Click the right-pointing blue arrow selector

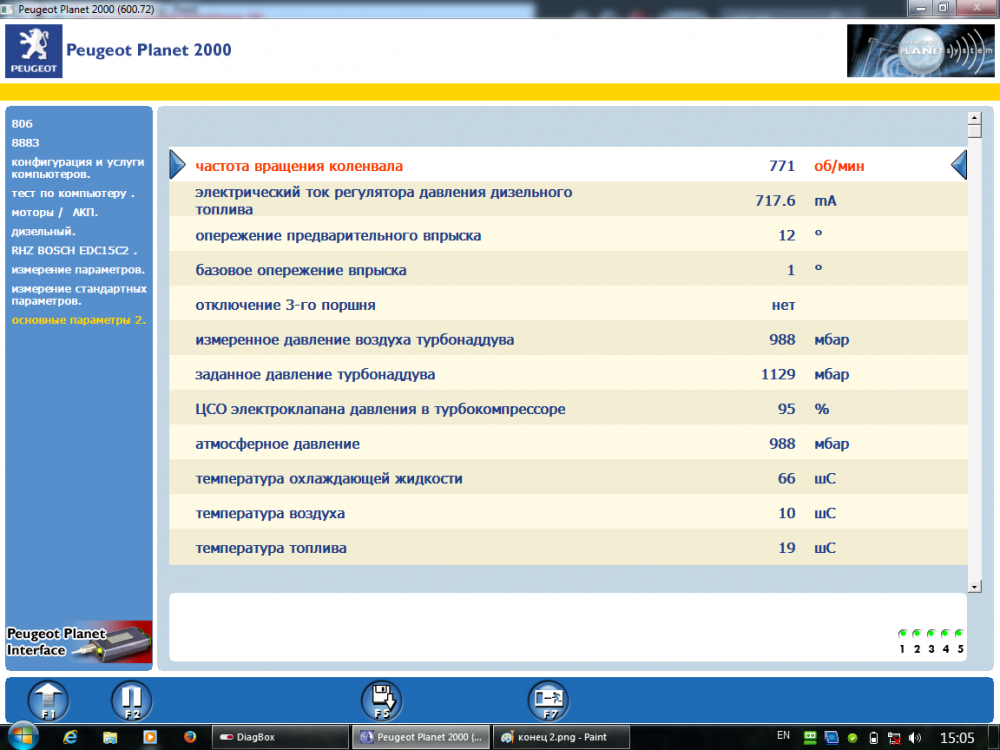point(178,165)
